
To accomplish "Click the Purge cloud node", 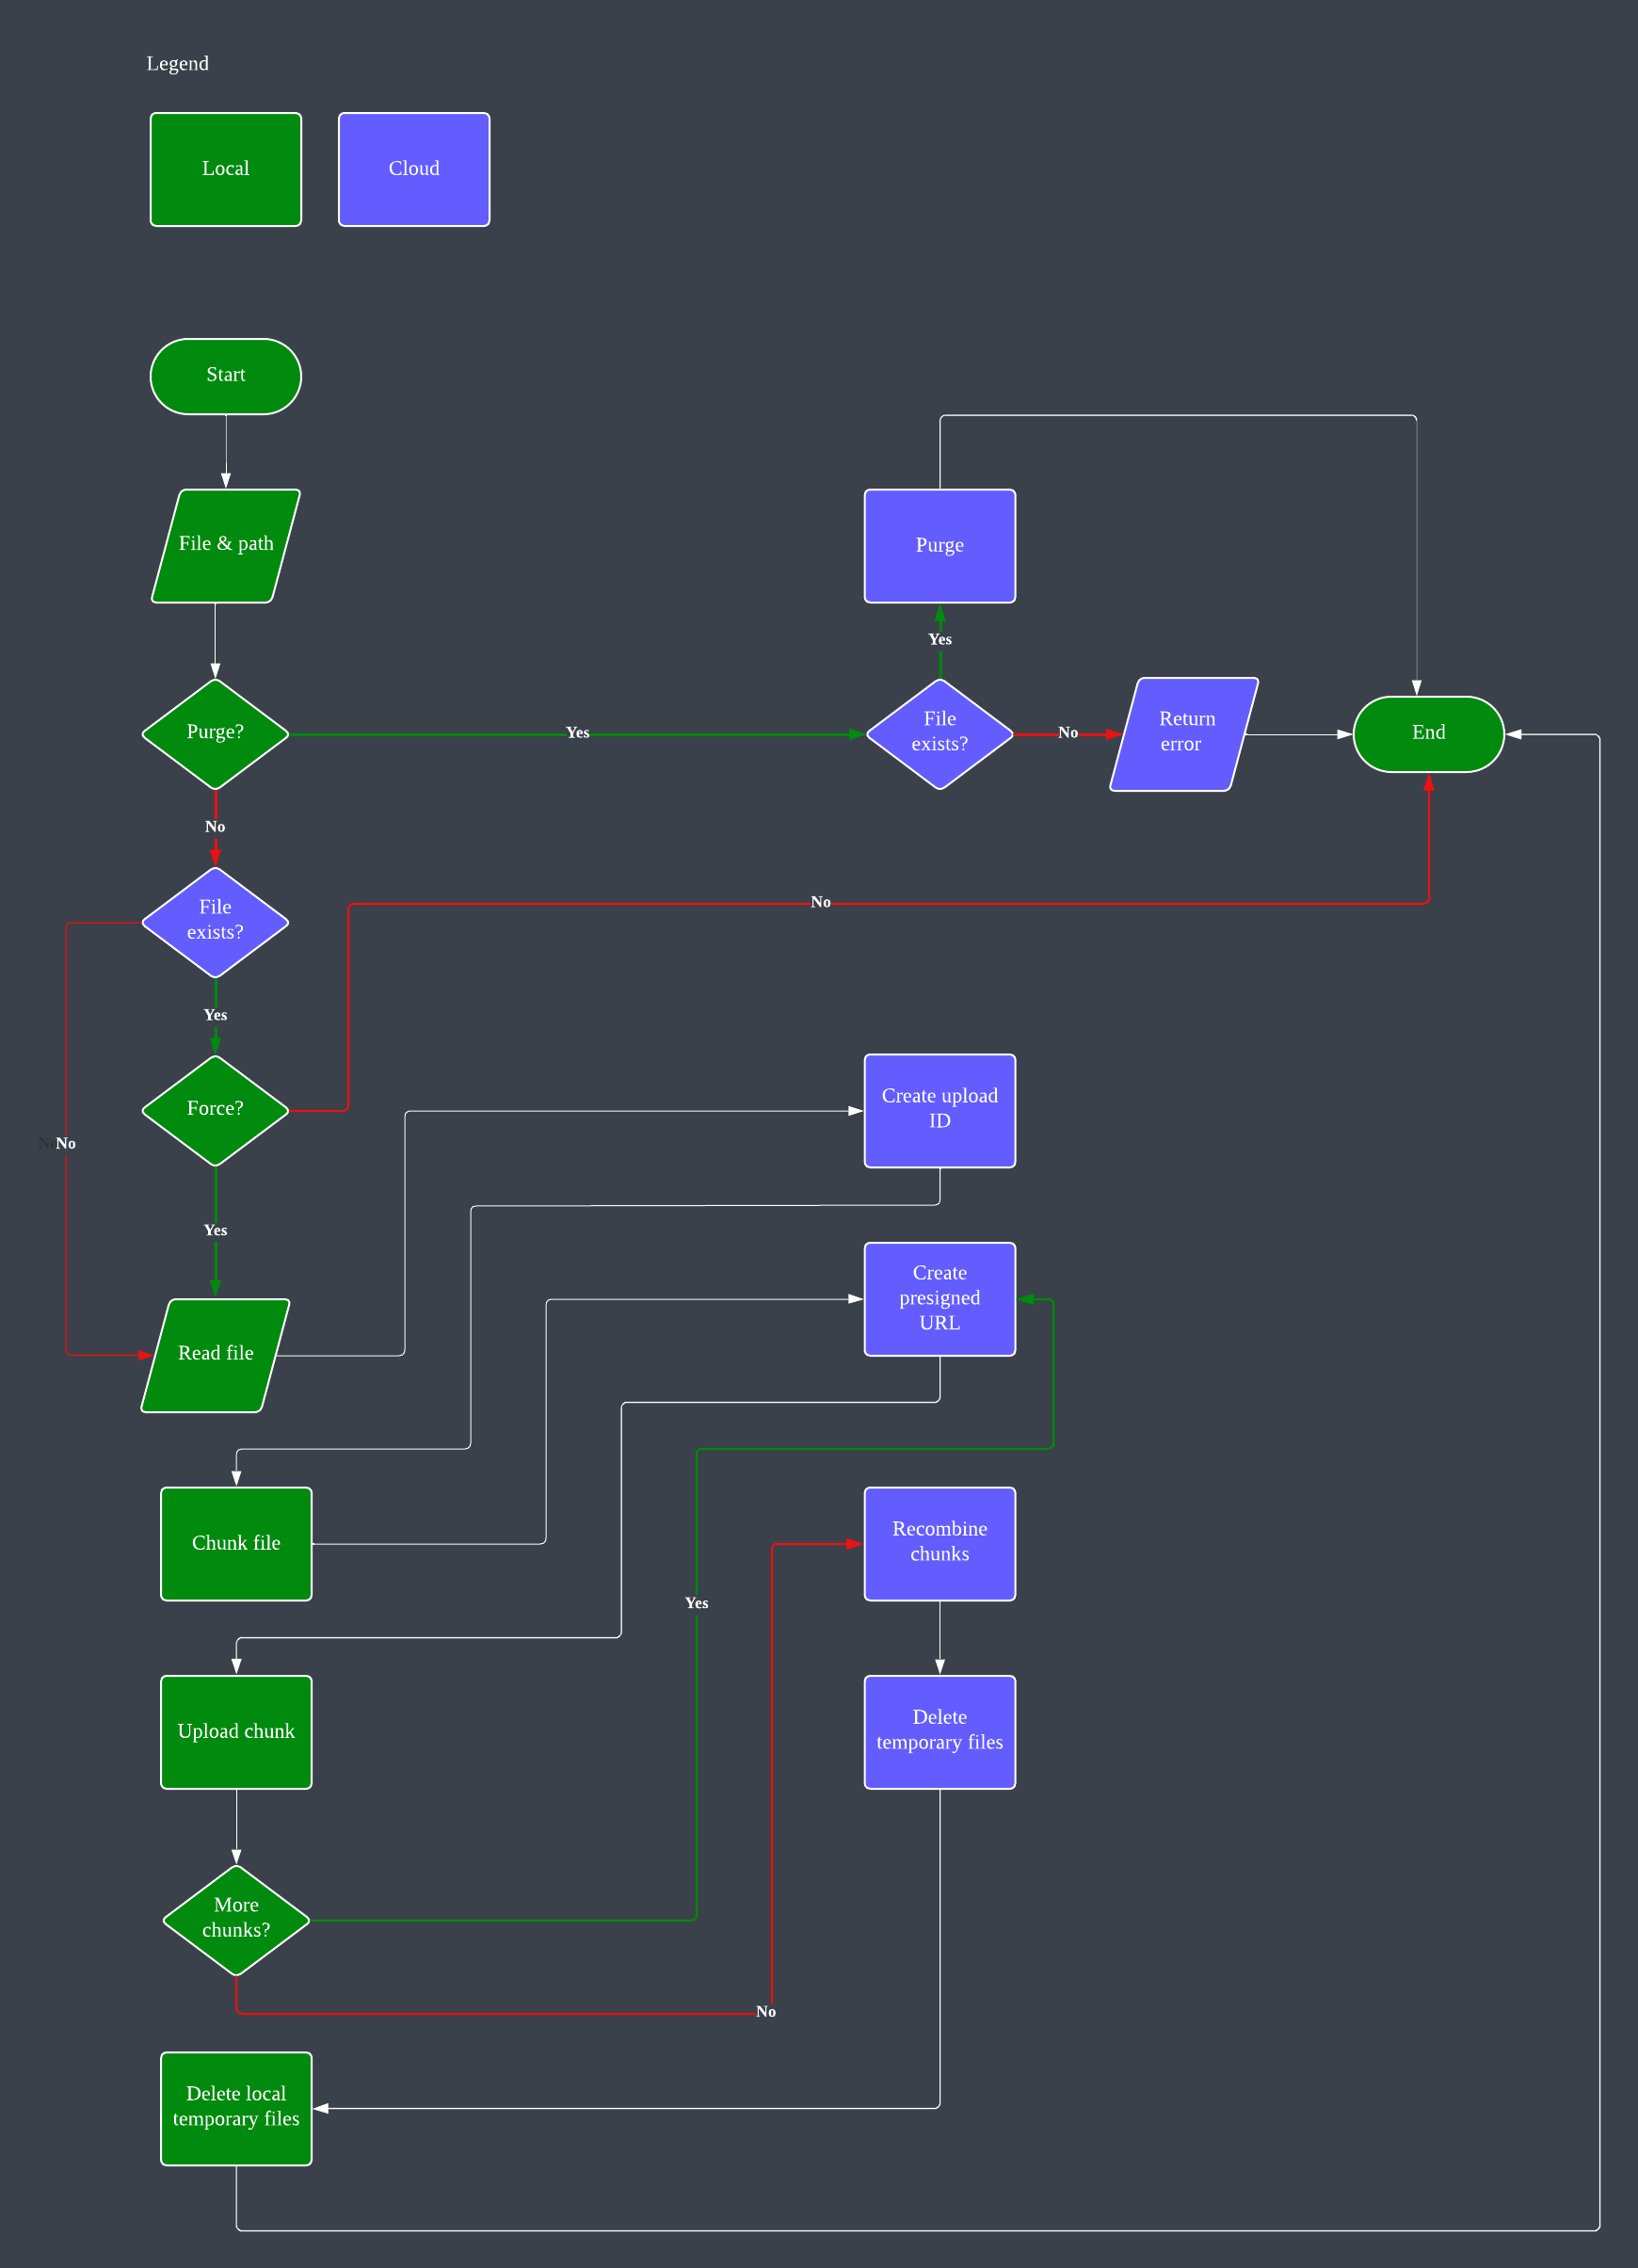I will [938, 545].
